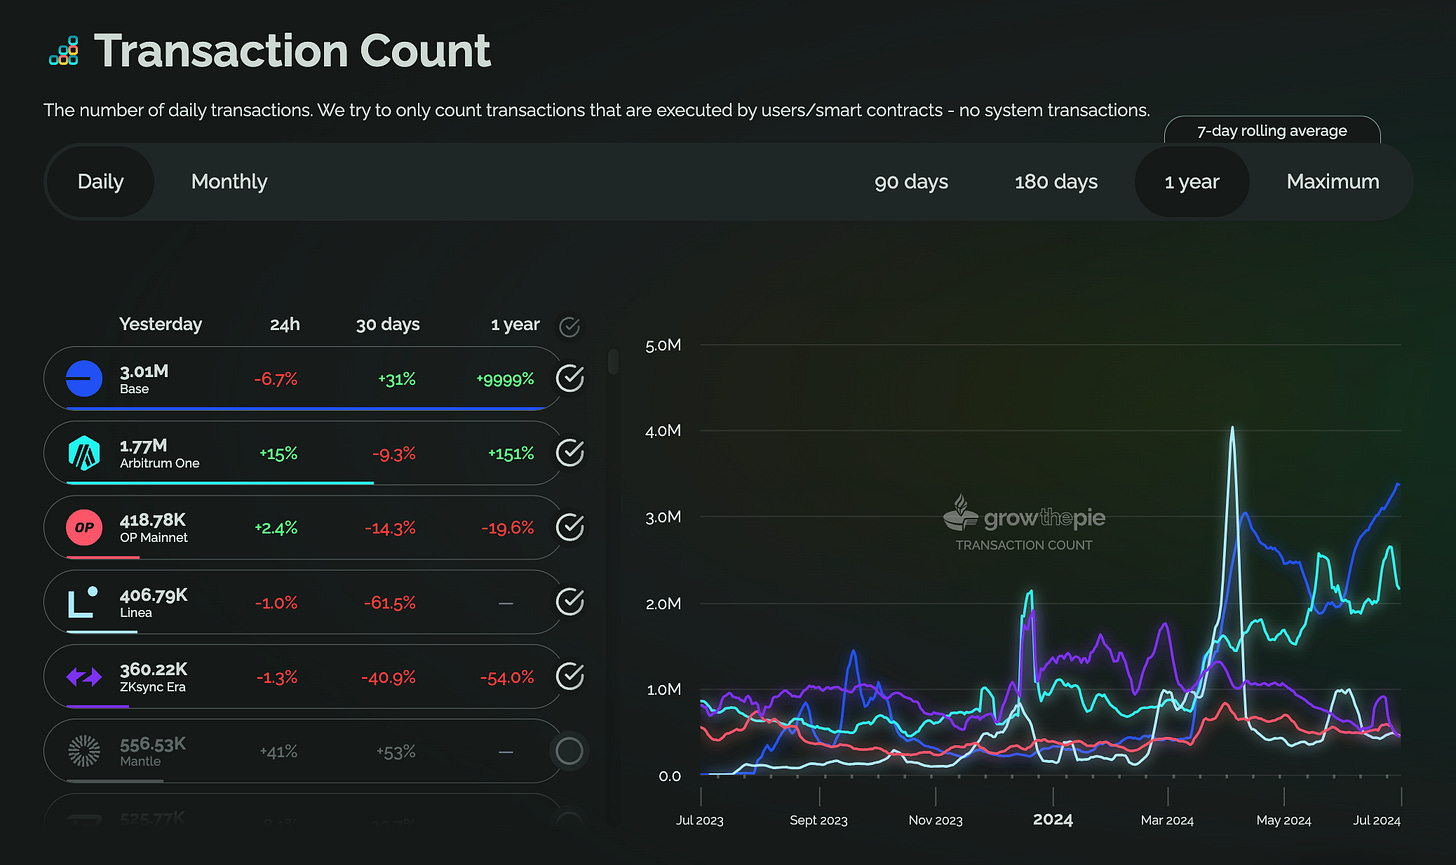This screenshot has height=865, width=1456.
Task: Click Base's +9999% yearly change
Action: pos(505,379)
